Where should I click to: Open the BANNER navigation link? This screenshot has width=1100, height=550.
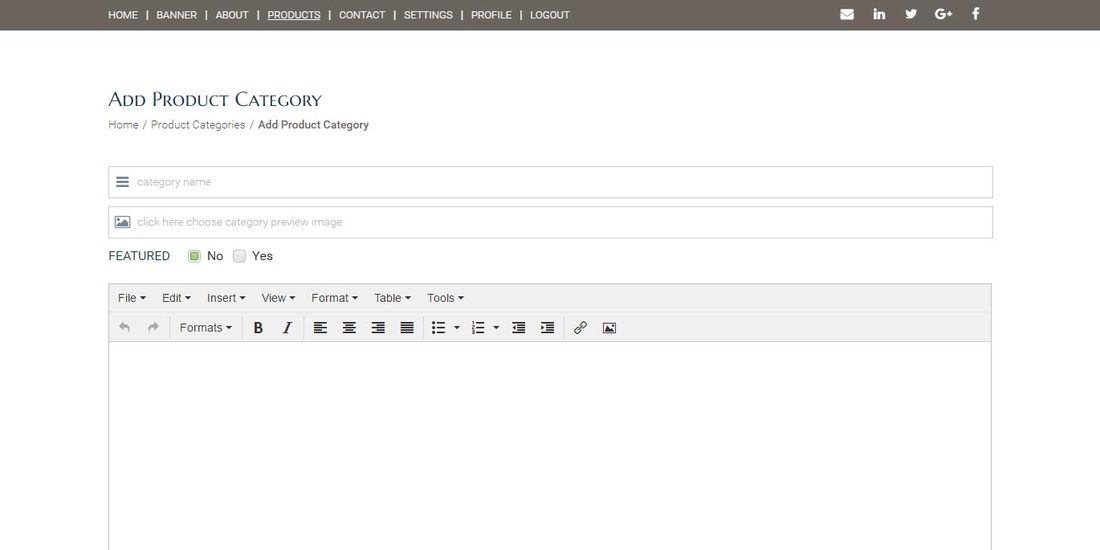click(176, 15)
